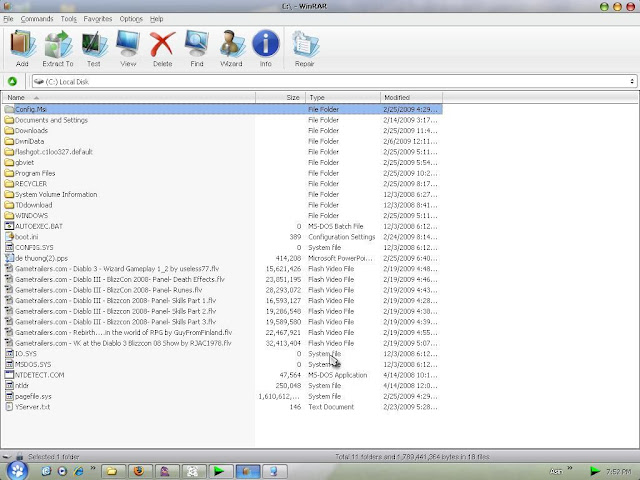Show archive Info via blue icon
Image resolution: width=640 pixels, height=480 pixels.
[x=266, y=43]
